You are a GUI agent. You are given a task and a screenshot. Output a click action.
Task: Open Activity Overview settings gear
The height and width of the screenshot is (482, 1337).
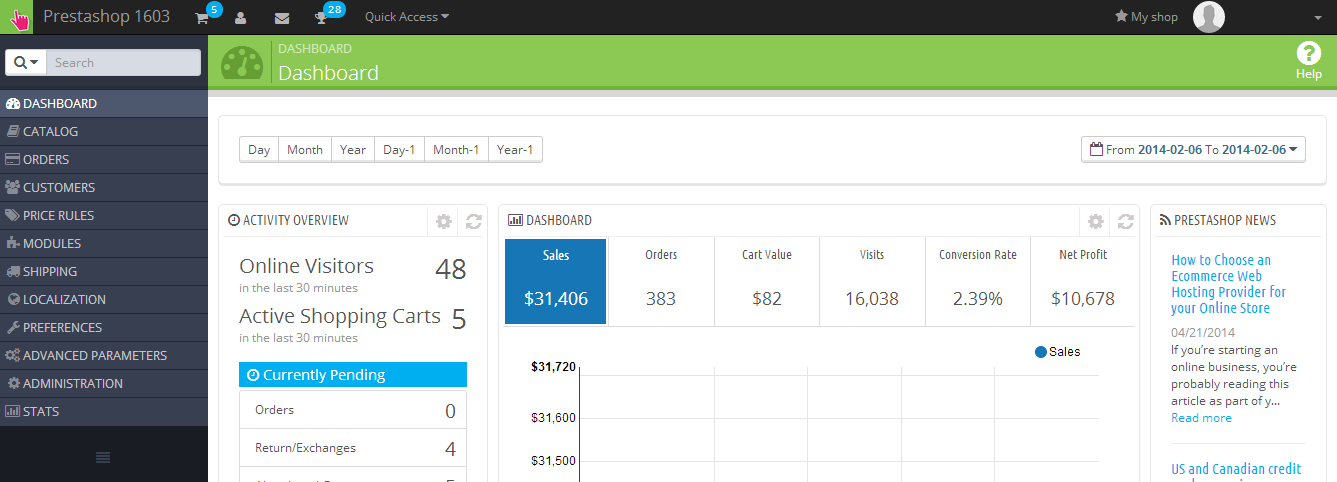(444, 221)
